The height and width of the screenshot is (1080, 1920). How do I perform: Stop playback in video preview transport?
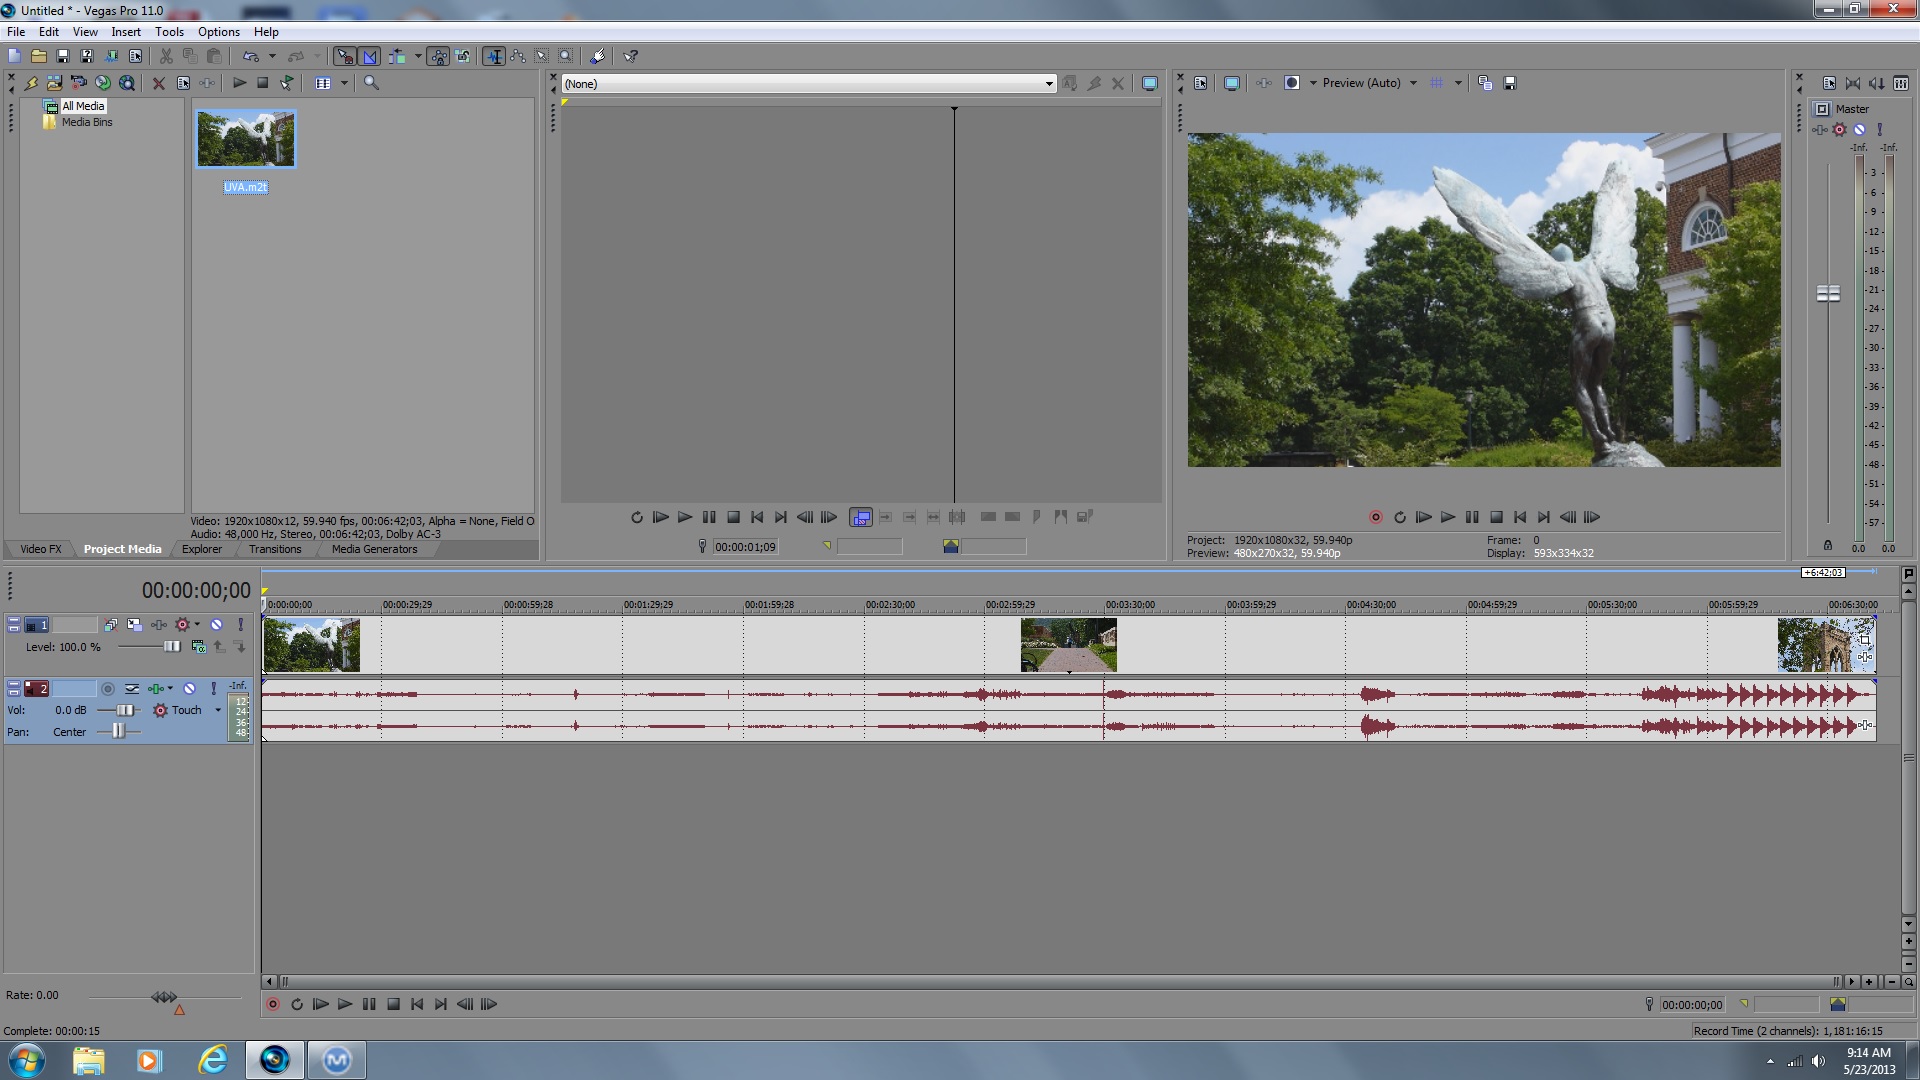coord(1496,517)
